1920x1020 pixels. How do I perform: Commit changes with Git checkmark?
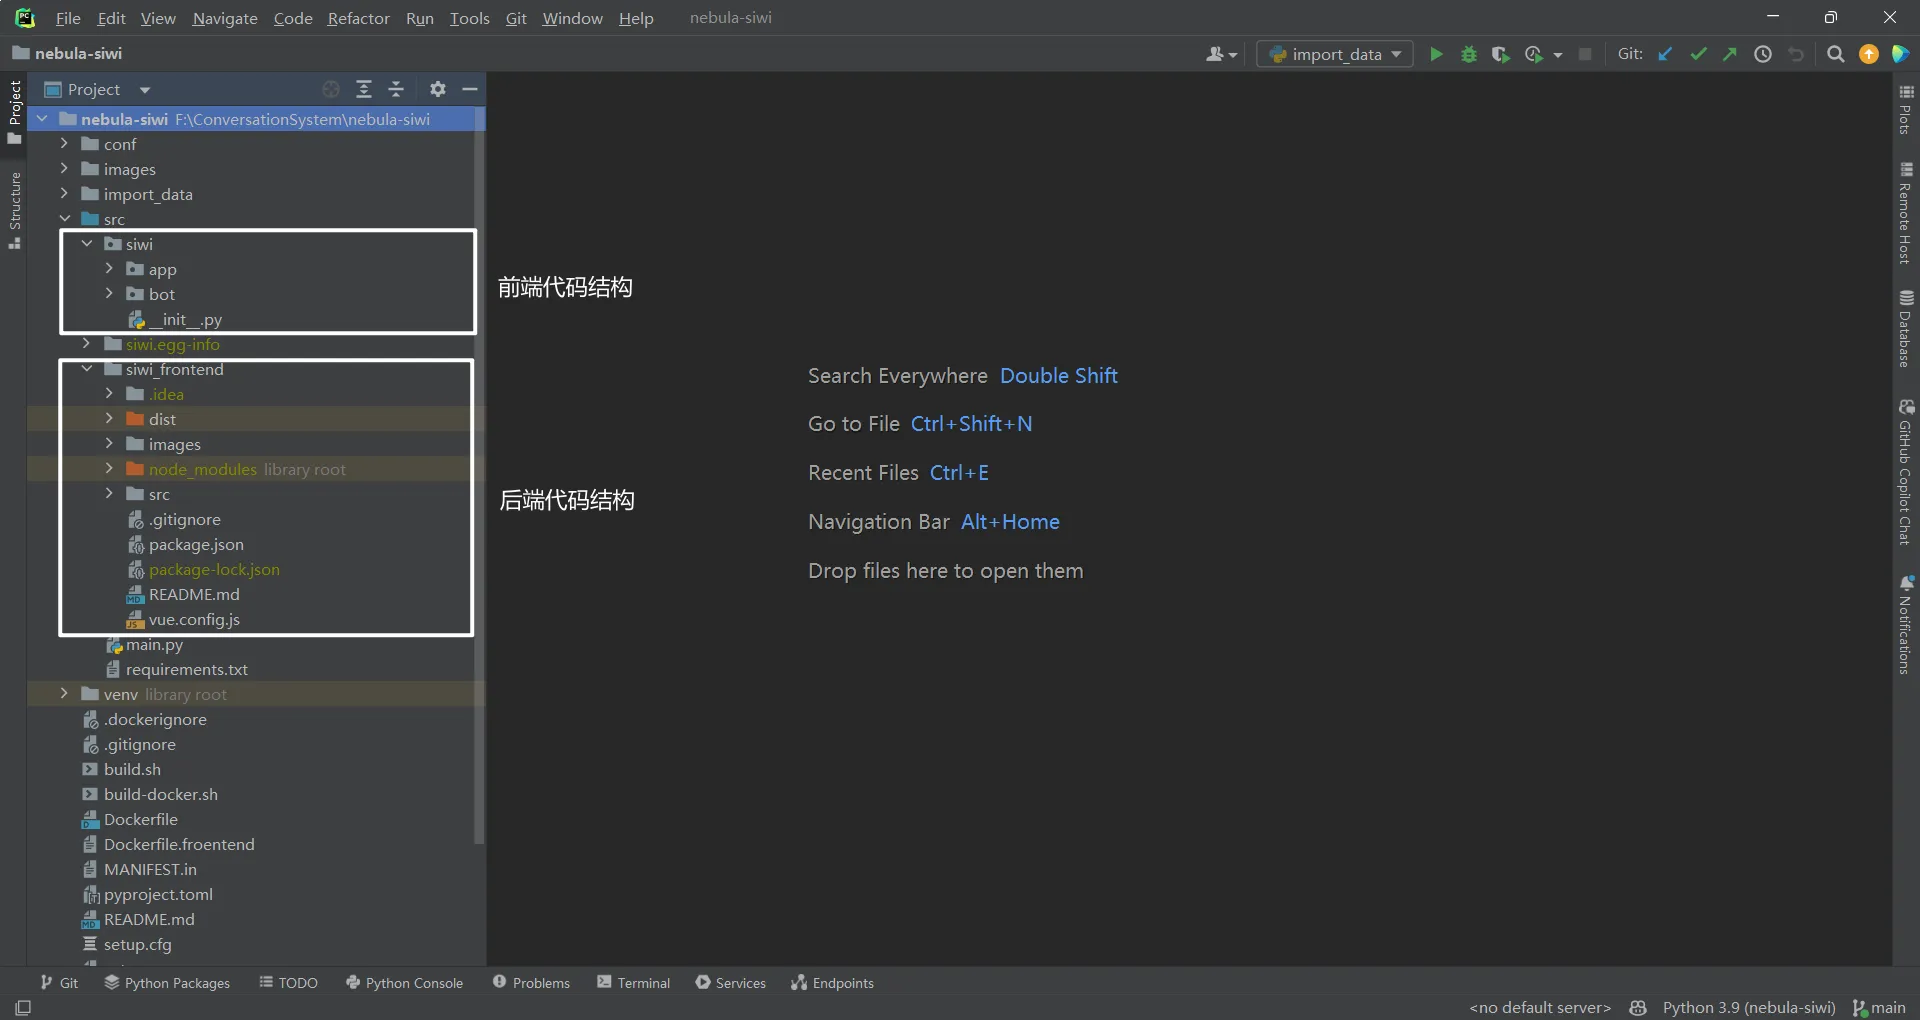pyautogui.click(x=1698, y=54)
